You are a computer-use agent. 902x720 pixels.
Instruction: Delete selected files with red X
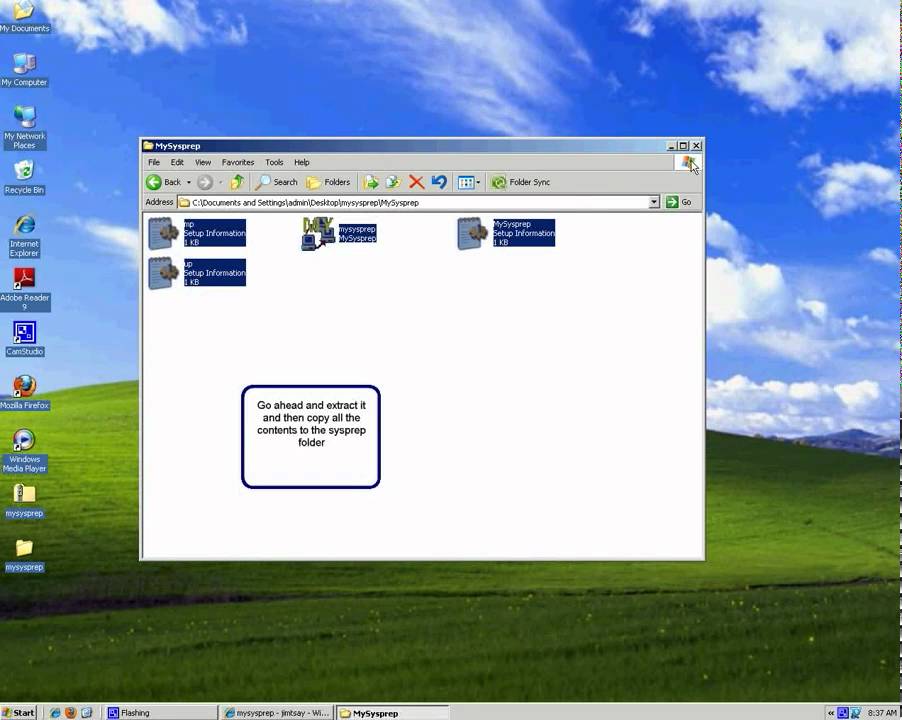(x=416, y=182)
